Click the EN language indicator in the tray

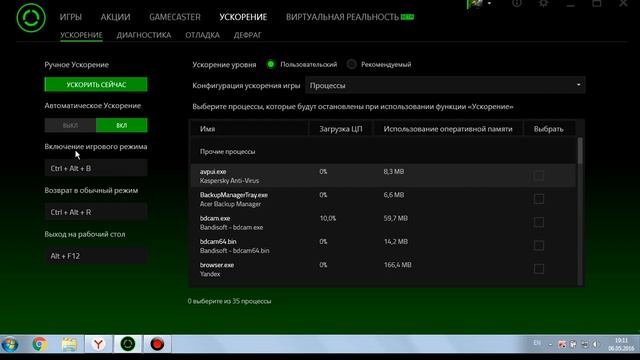pos(537,343)
